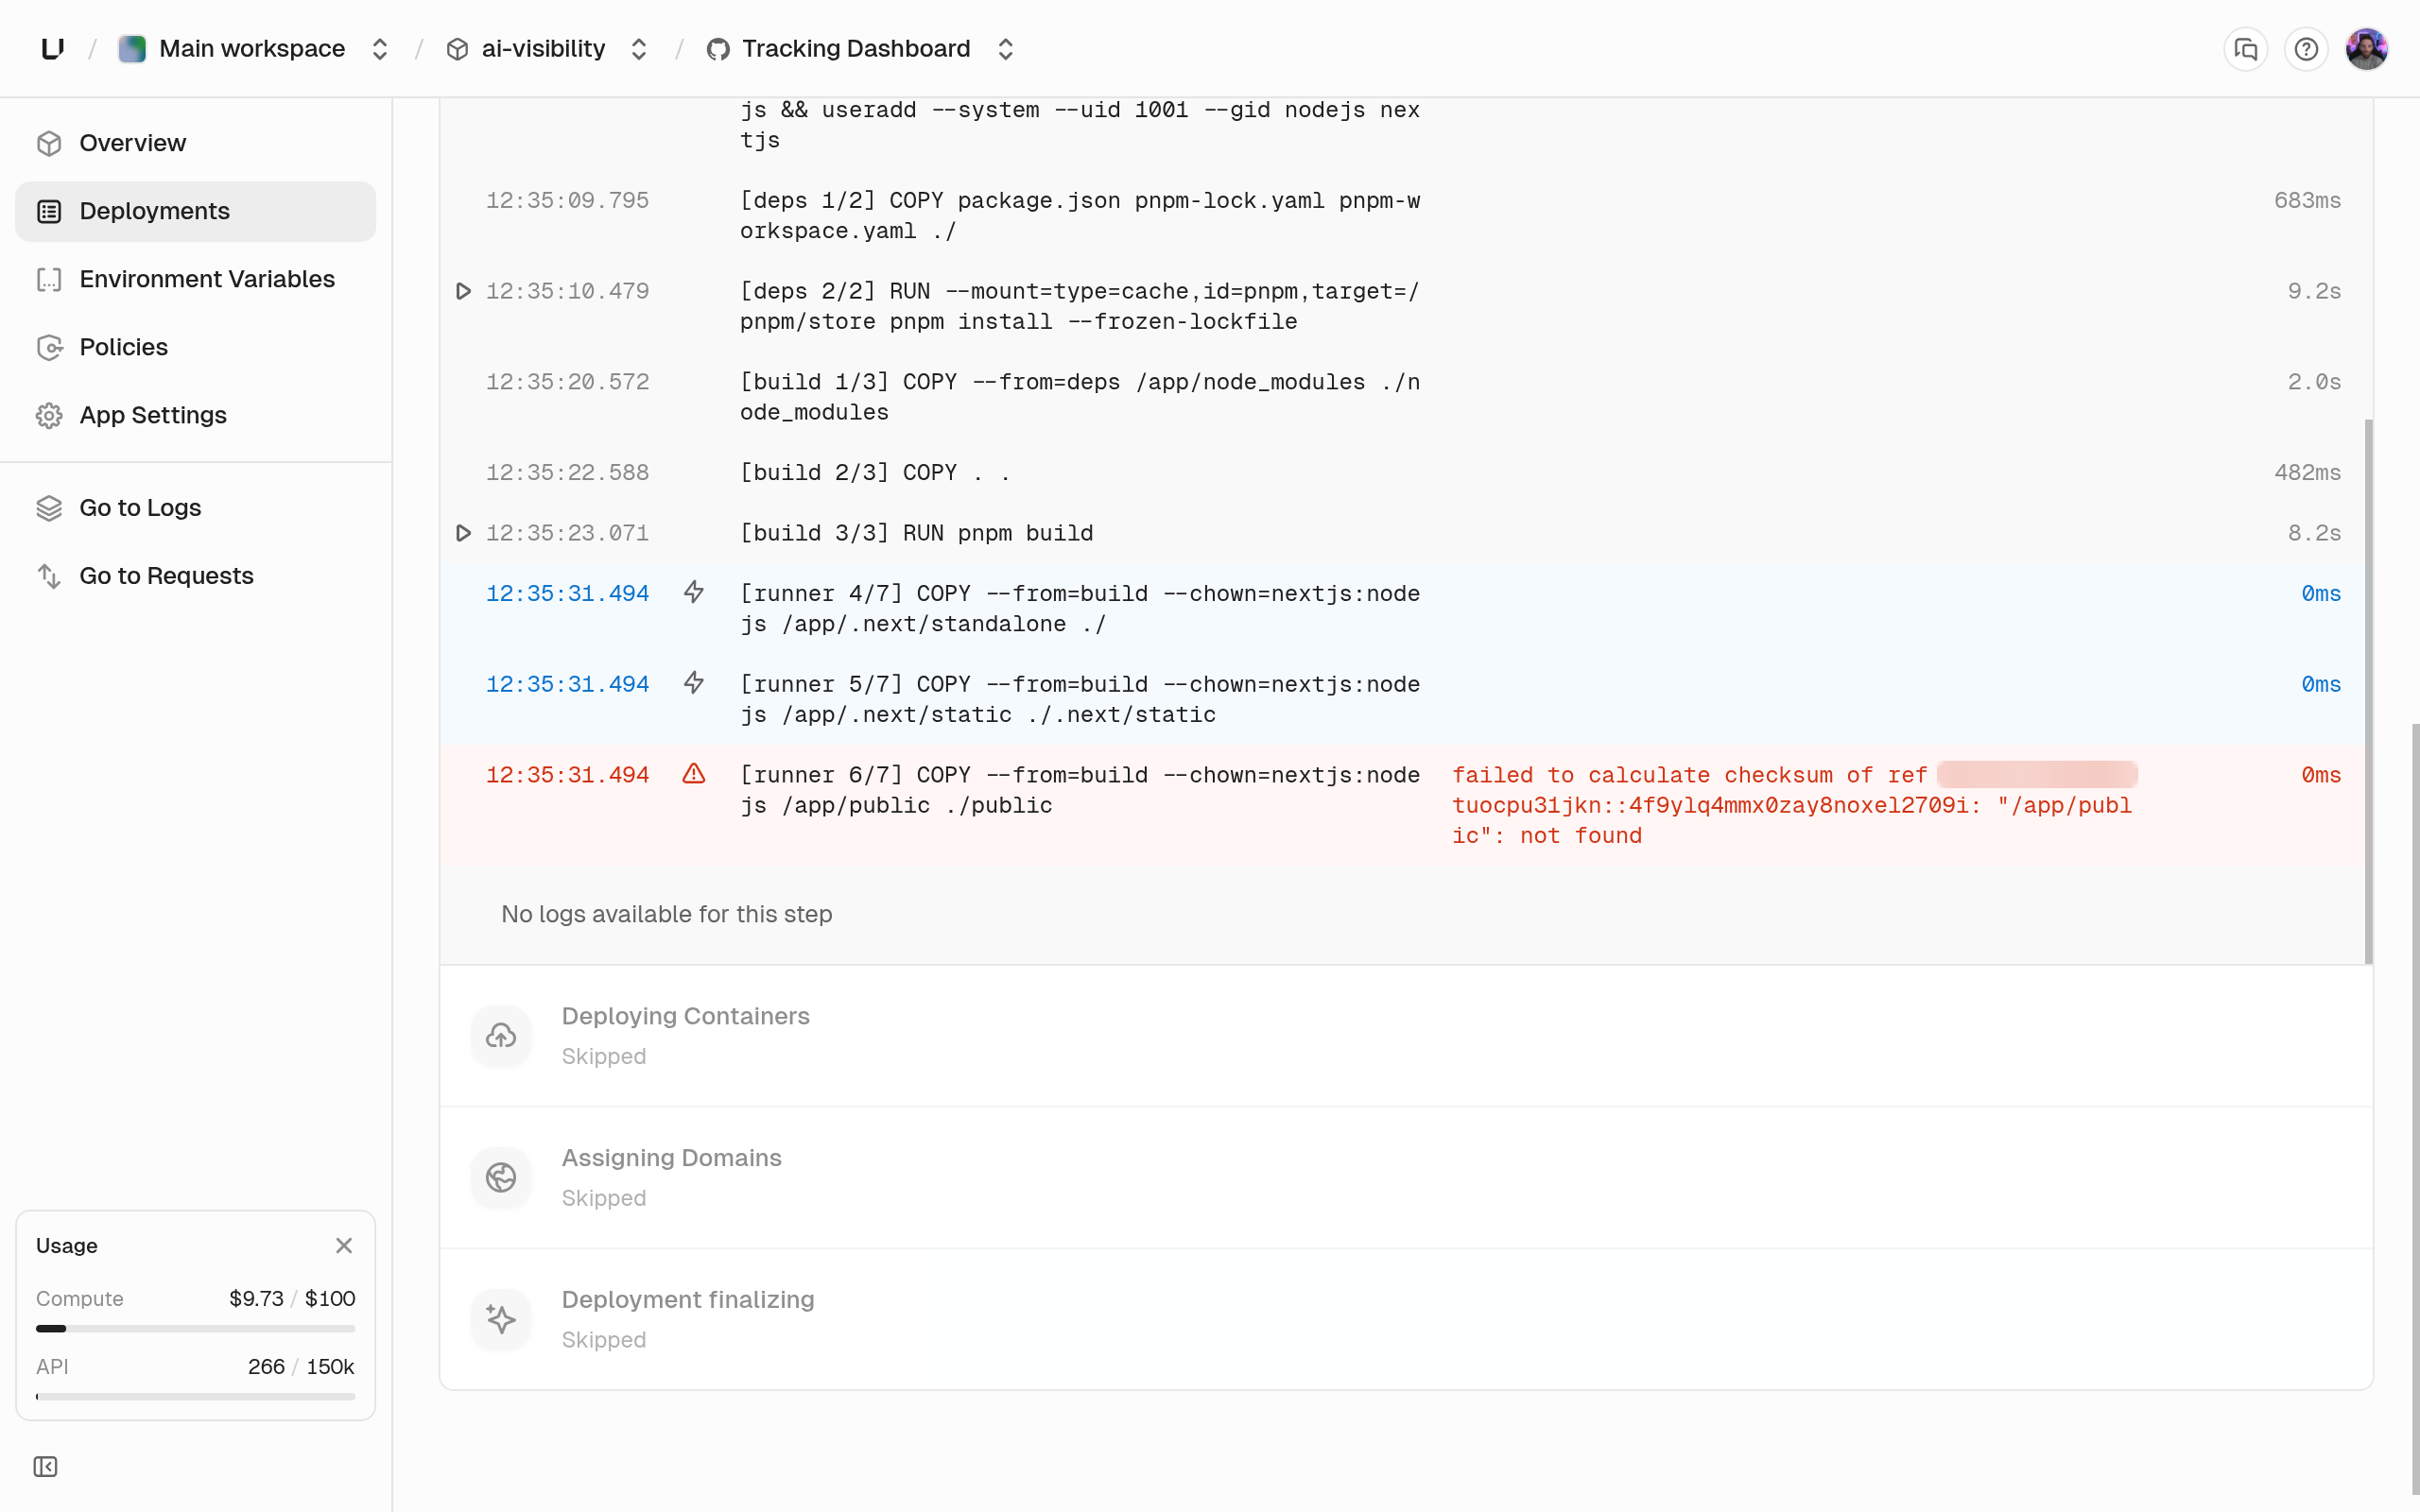Open the workspace switcher chevrons

(x=379, y=49)
